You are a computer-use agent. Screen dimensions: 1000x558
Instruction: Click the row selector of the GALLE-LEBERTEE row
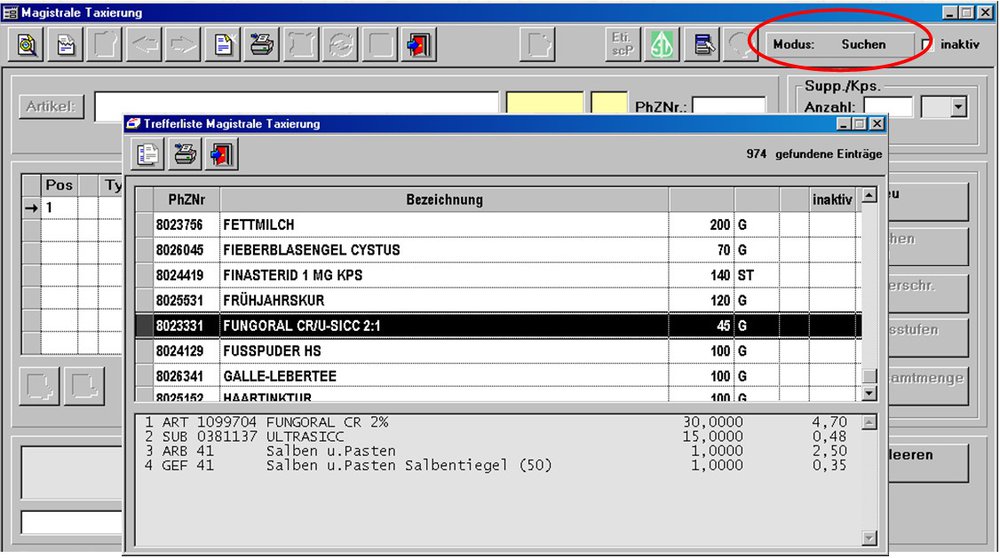(x=145, y=376)
